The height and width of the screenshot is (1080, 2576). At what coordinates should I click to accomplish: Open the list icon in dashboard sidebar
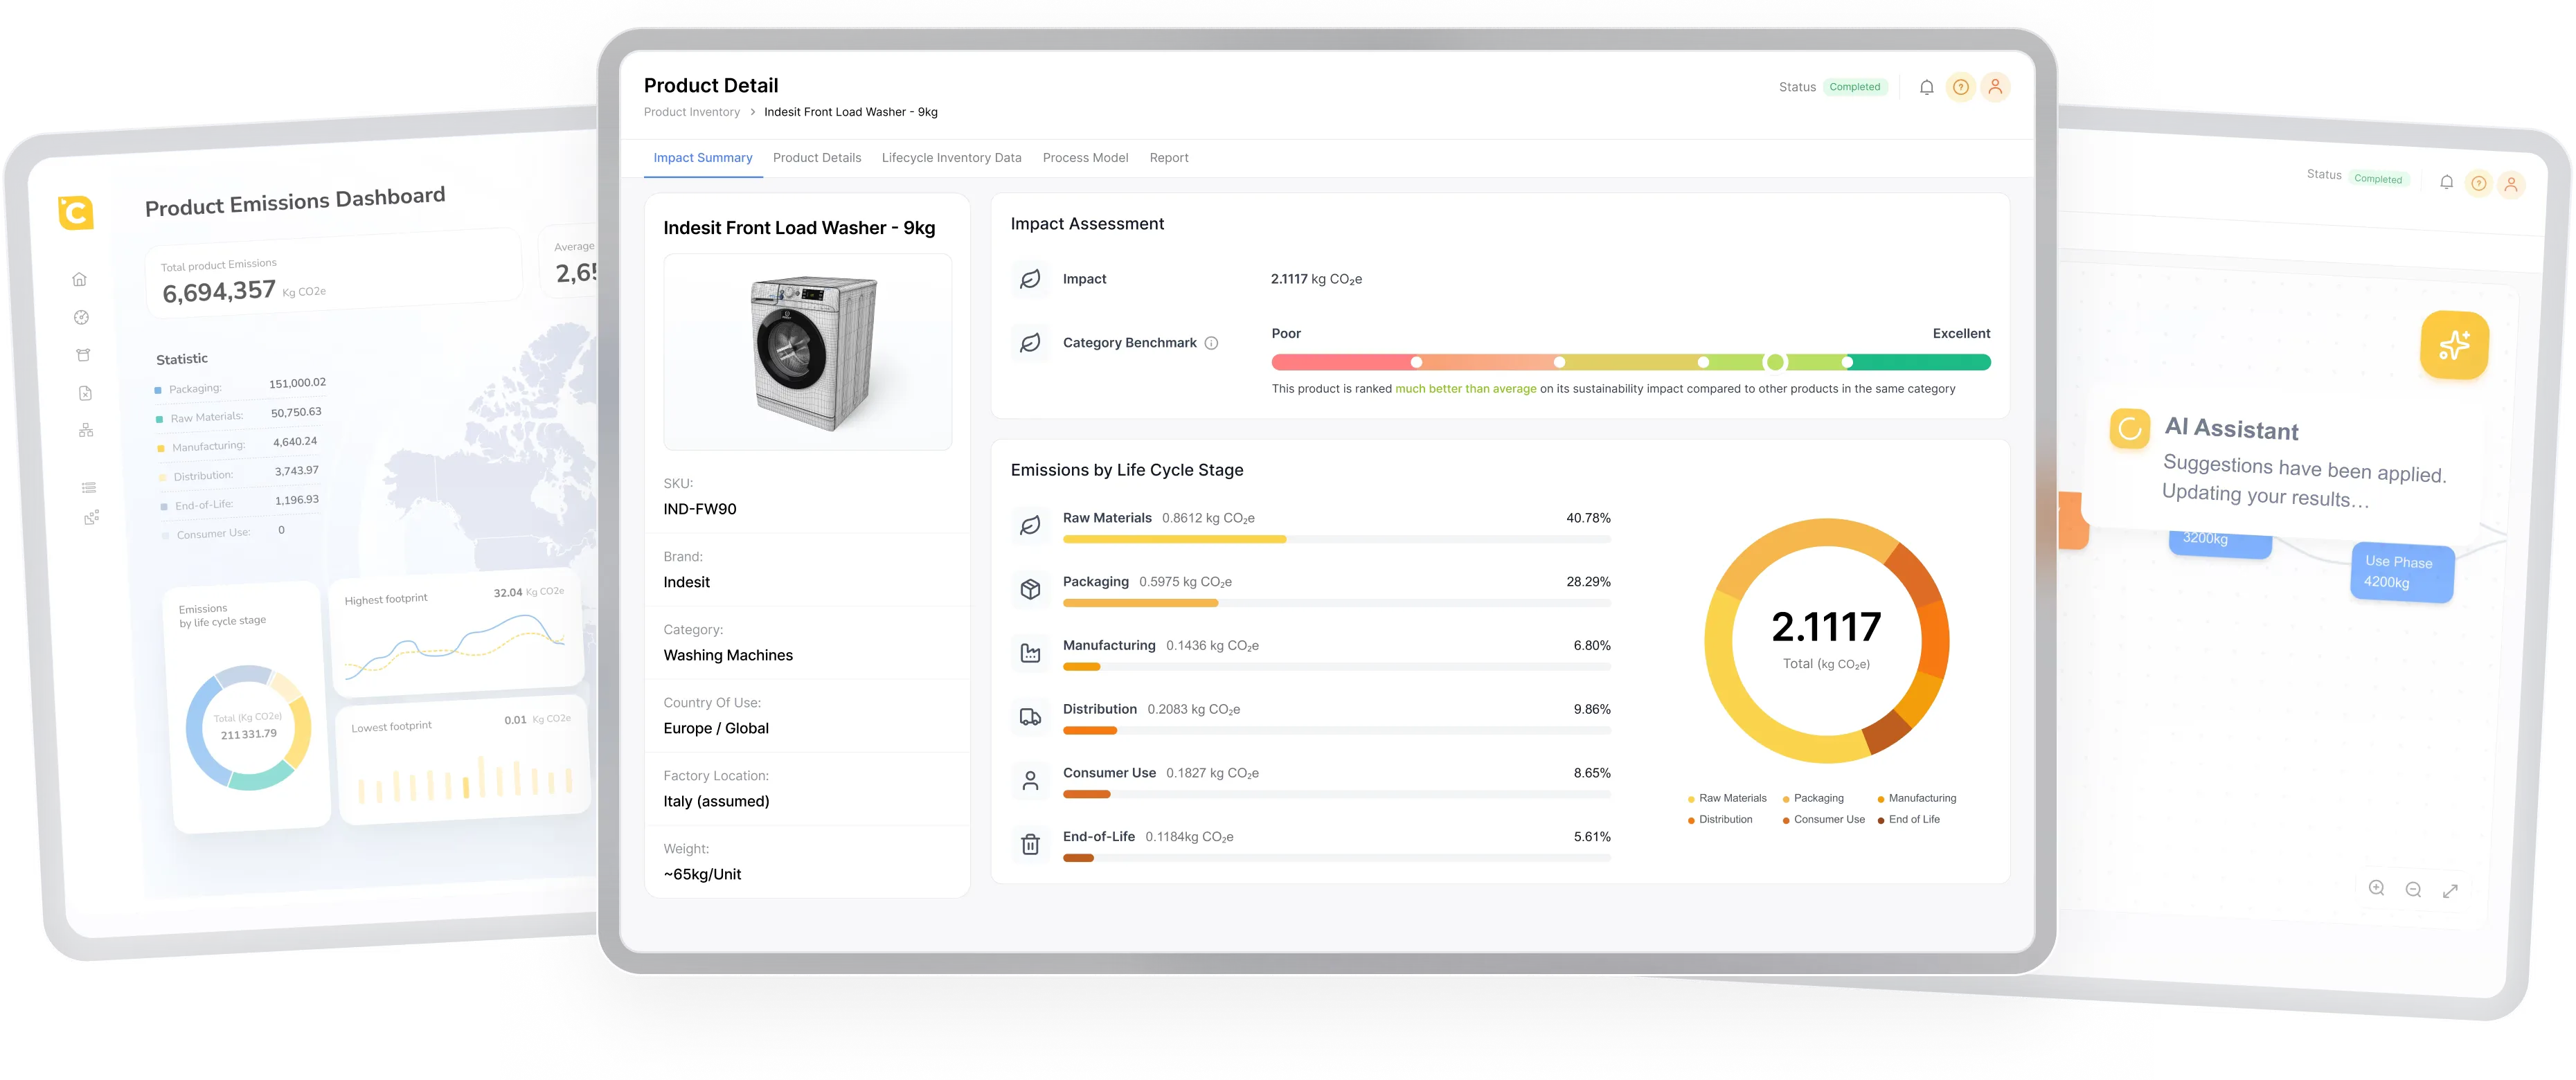pos(89,488)
